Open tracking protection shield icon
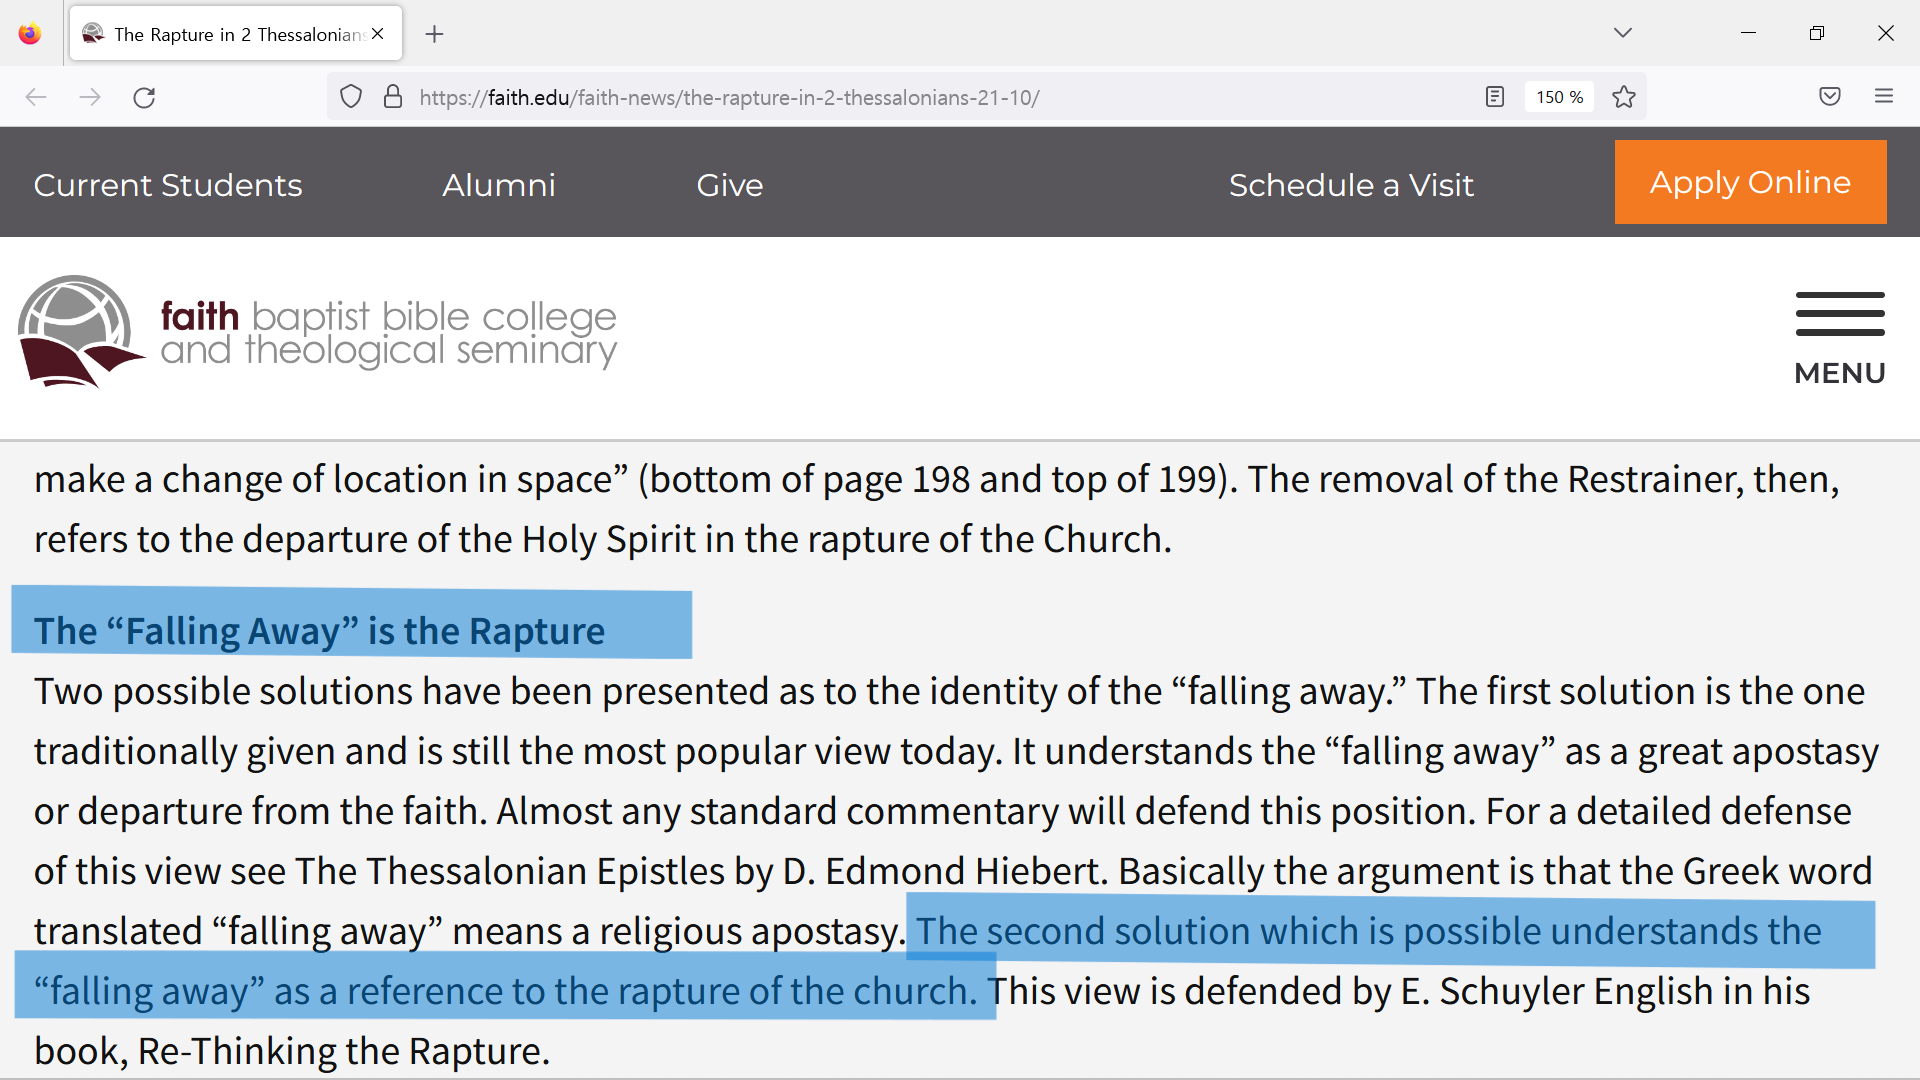The image size is (1920, 1080). coord(351,97)
